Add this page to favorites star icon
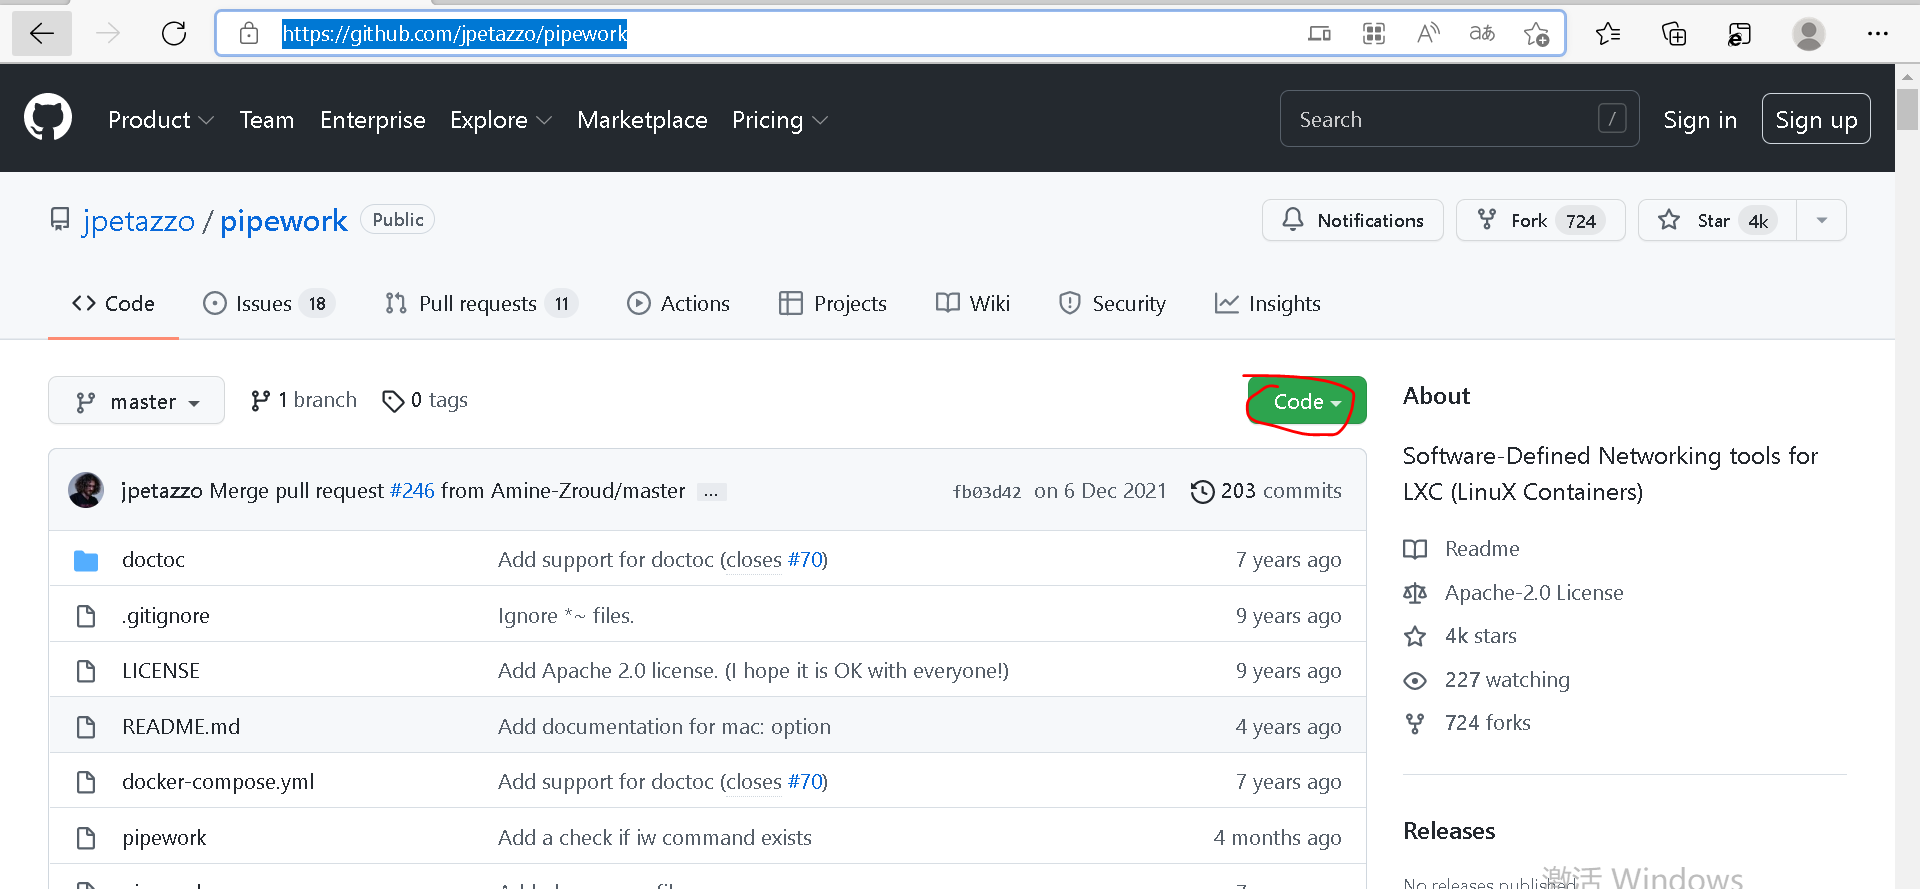The height and width of the screenshot is (889, 1920). pyautogui.click(x=1537, y=34)
